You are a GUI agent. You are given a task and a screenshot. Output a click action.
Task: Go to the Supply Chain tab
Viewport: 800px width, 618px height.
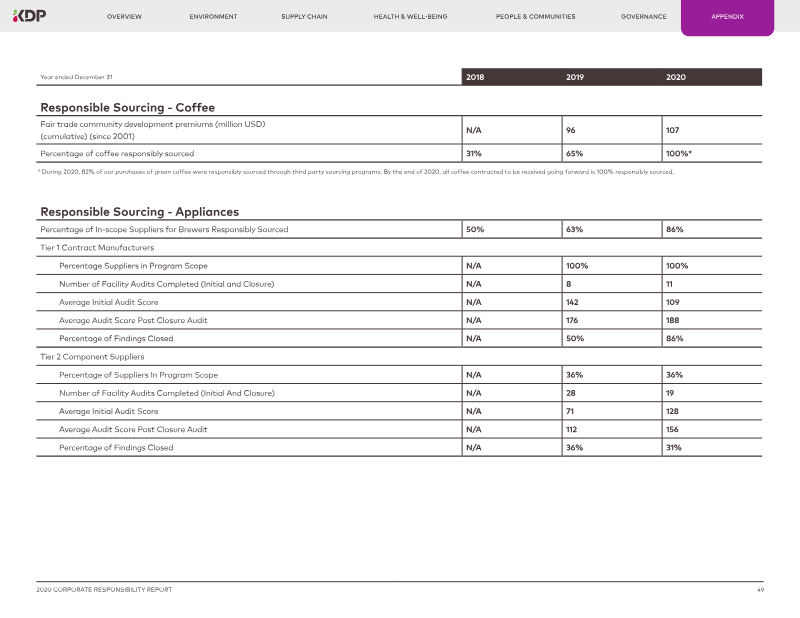tap(305, 17)
